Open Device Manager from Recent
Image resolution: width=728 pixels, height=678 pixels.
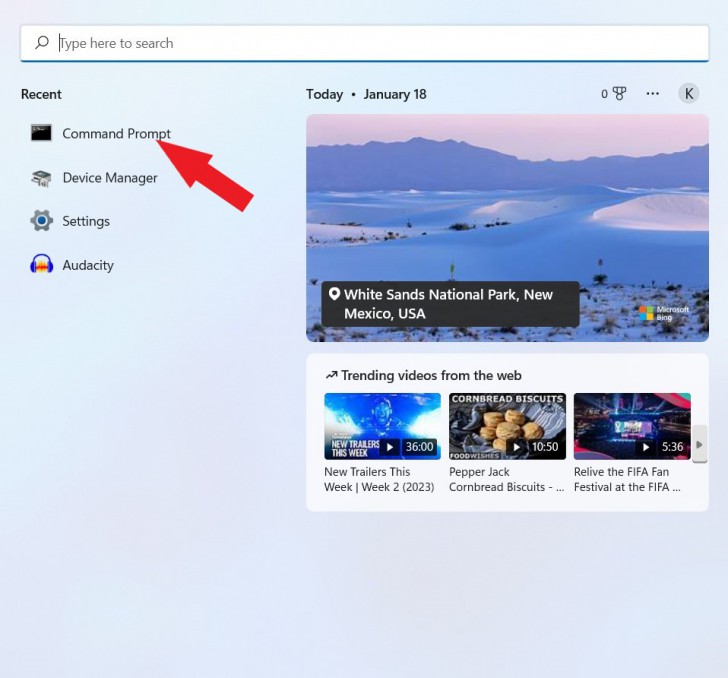(x=110, y=178)
